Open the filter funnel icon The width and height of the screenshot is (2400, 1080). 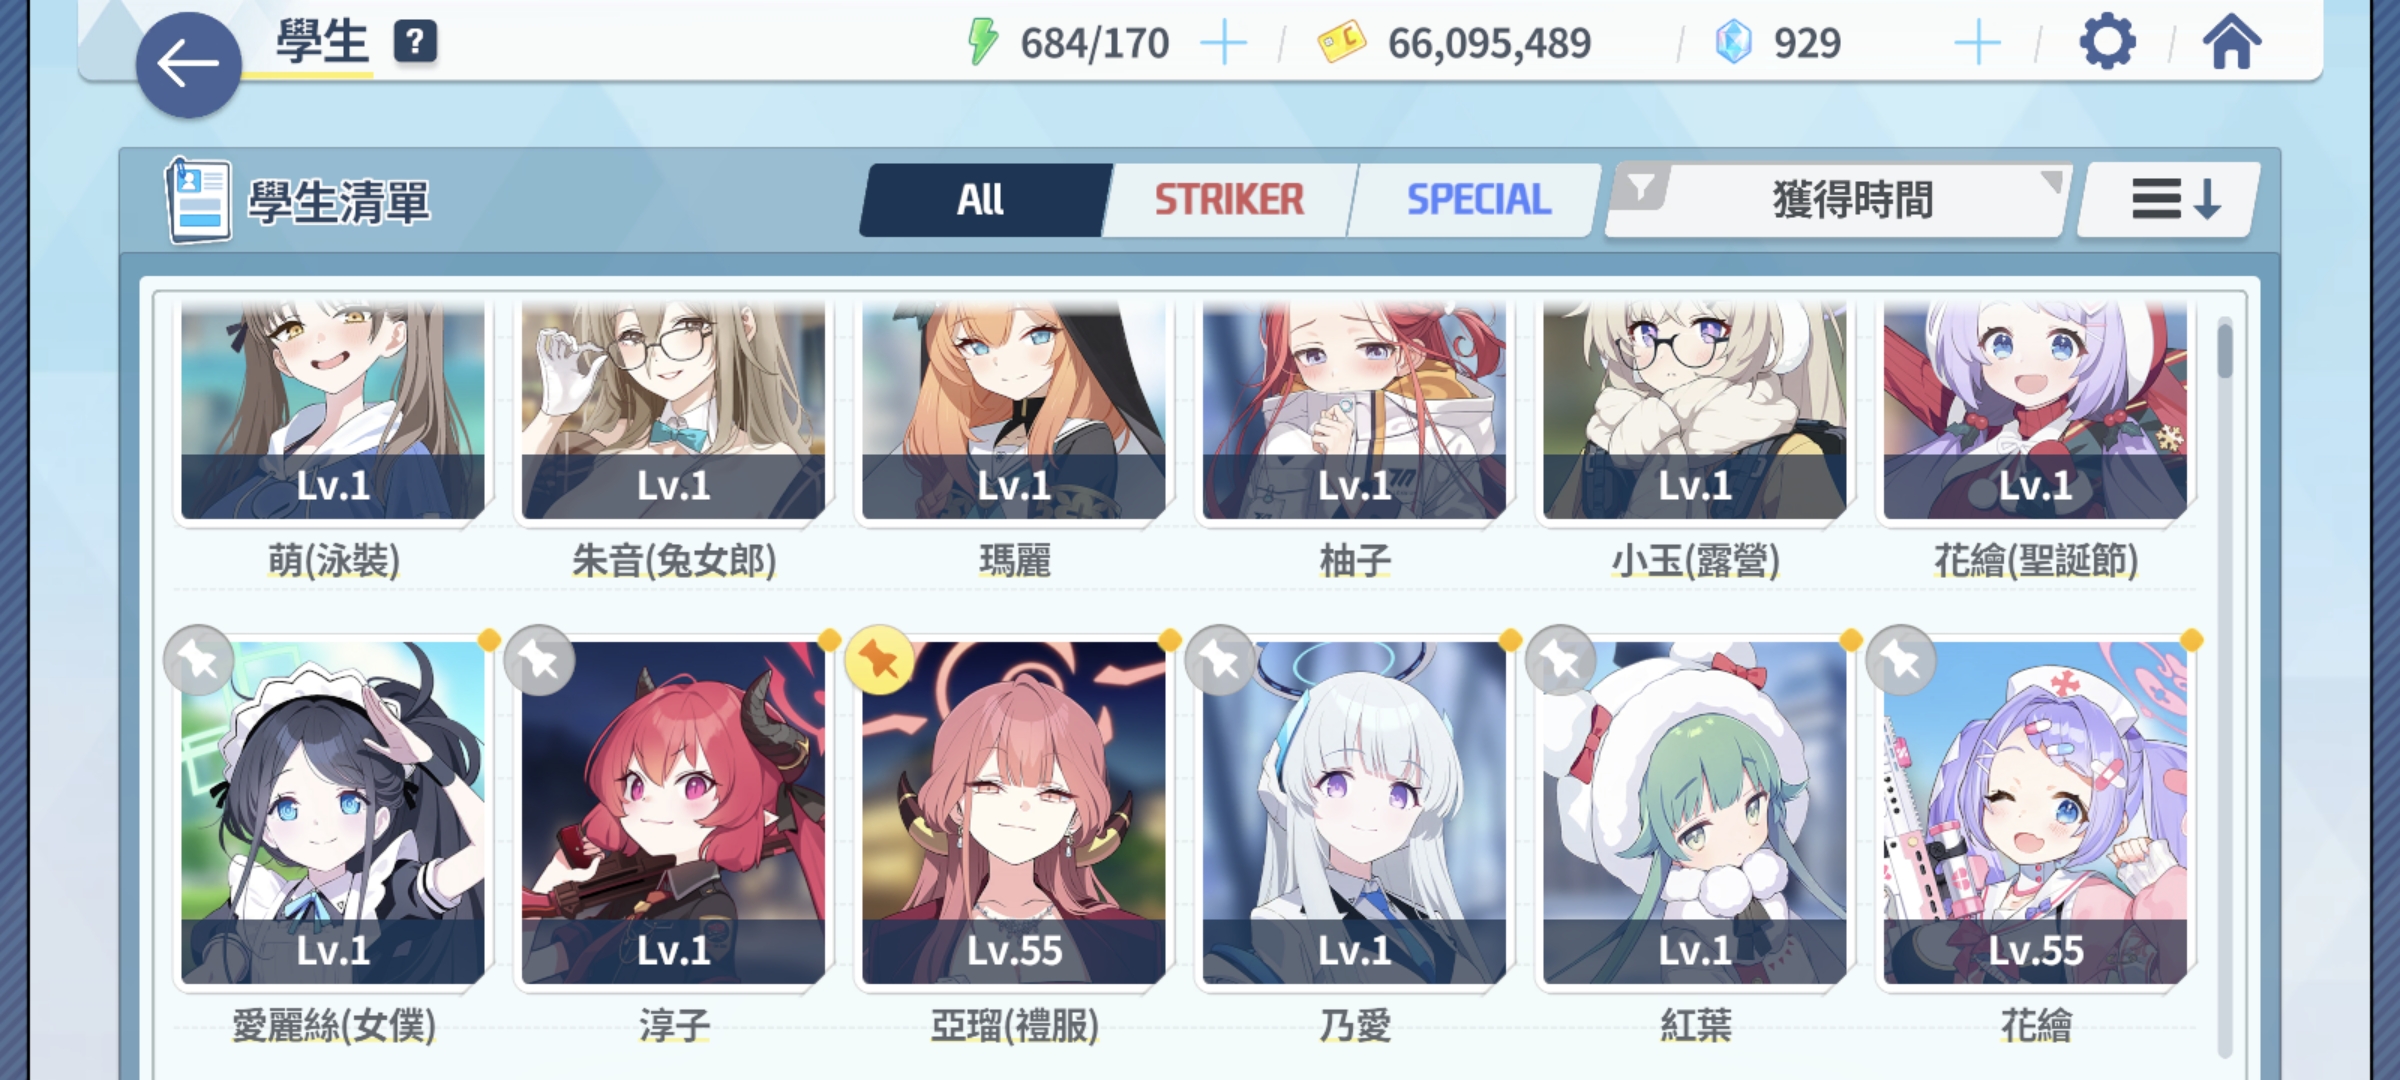pyautogui.click(x=1641, y=187)
